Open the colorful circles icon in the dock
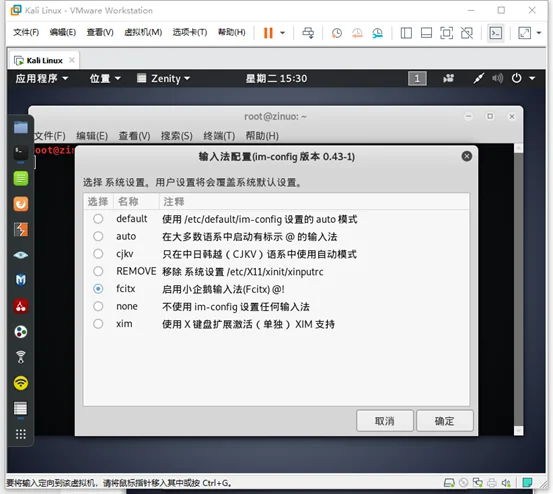This screenshot has width=553, height=494. tap(21, 332)
